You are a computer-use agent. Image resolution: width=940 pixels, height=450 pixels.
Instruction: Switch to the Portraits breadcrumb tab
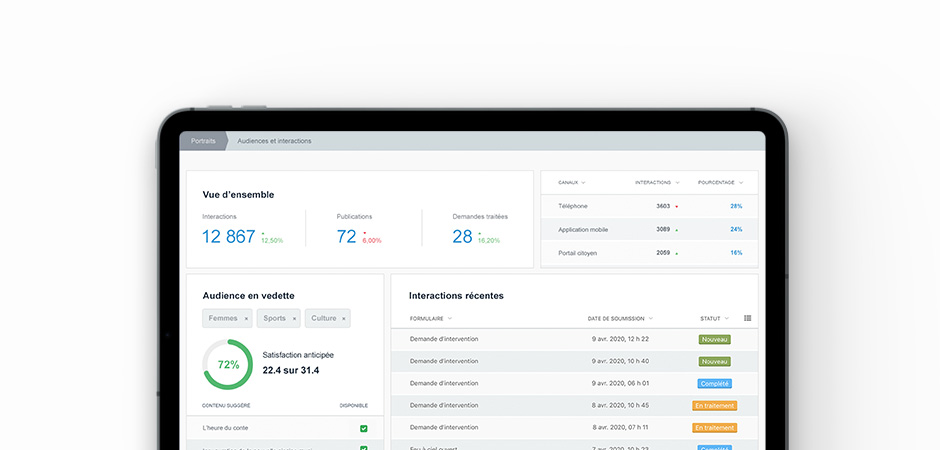click(x=203, y=141)
